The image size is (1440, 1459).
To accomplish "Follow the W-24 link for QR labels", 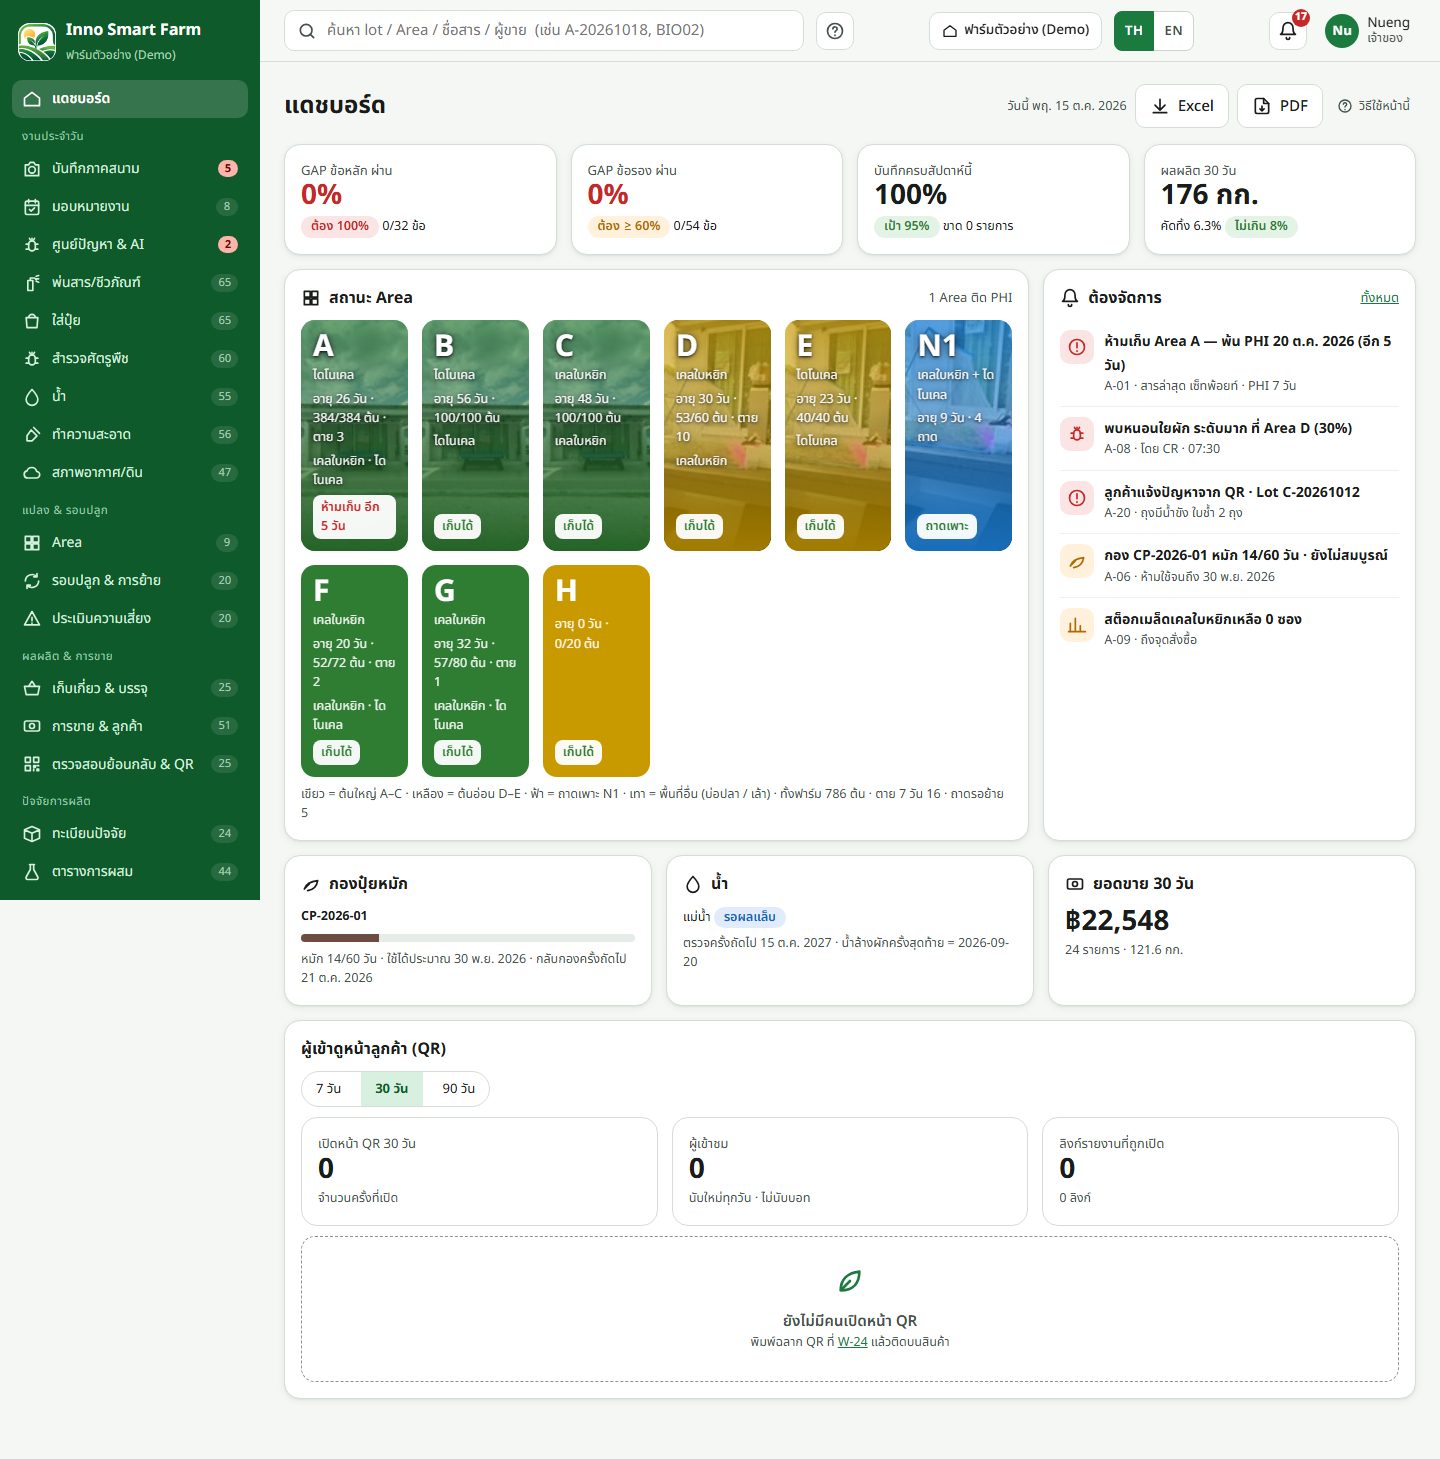I will pos(852,1342).
